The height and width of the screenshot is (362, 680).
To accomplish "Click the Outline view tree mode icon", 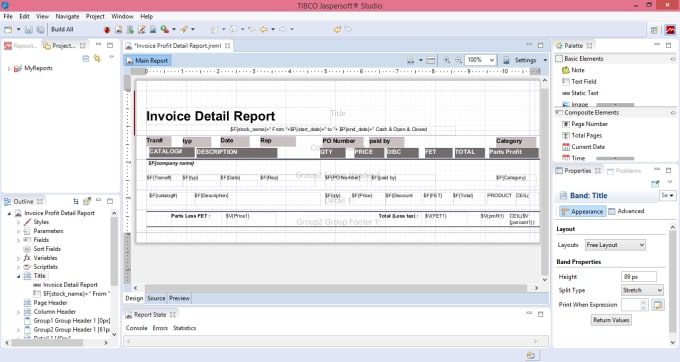I will coord(76,202).
